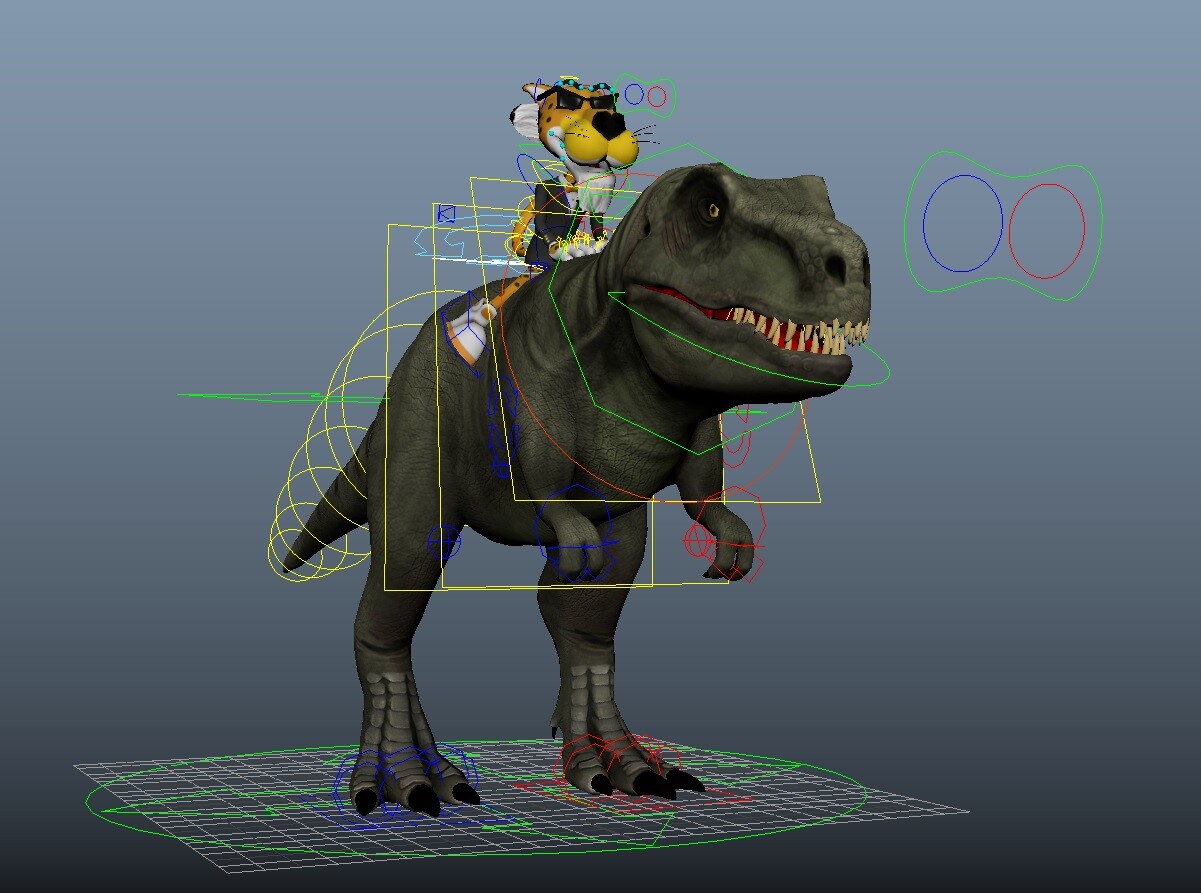Viewport: 1201px width, 893px height.
Task: Select the small blue box controller near Chester's leg
Action: coord(447,213)
